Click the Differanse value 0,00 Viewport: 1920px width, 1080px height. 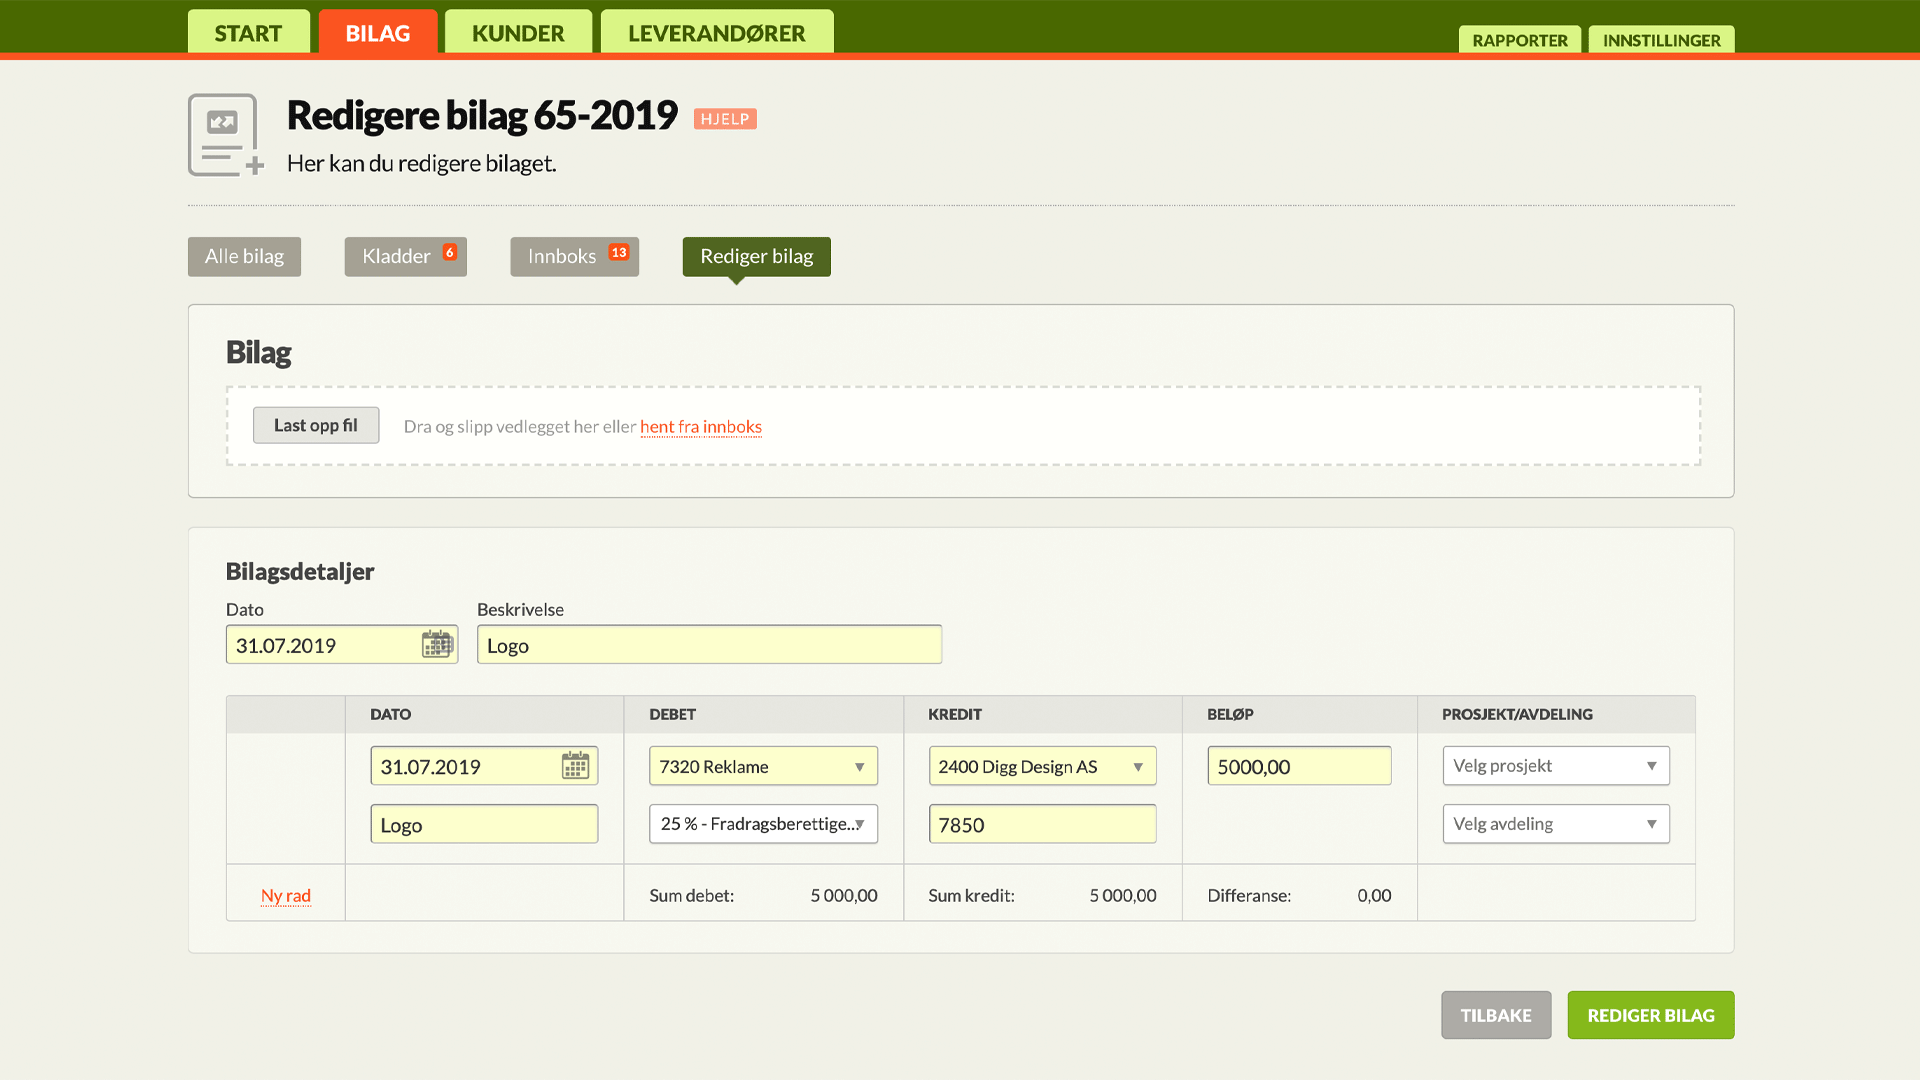[1374, 895]
